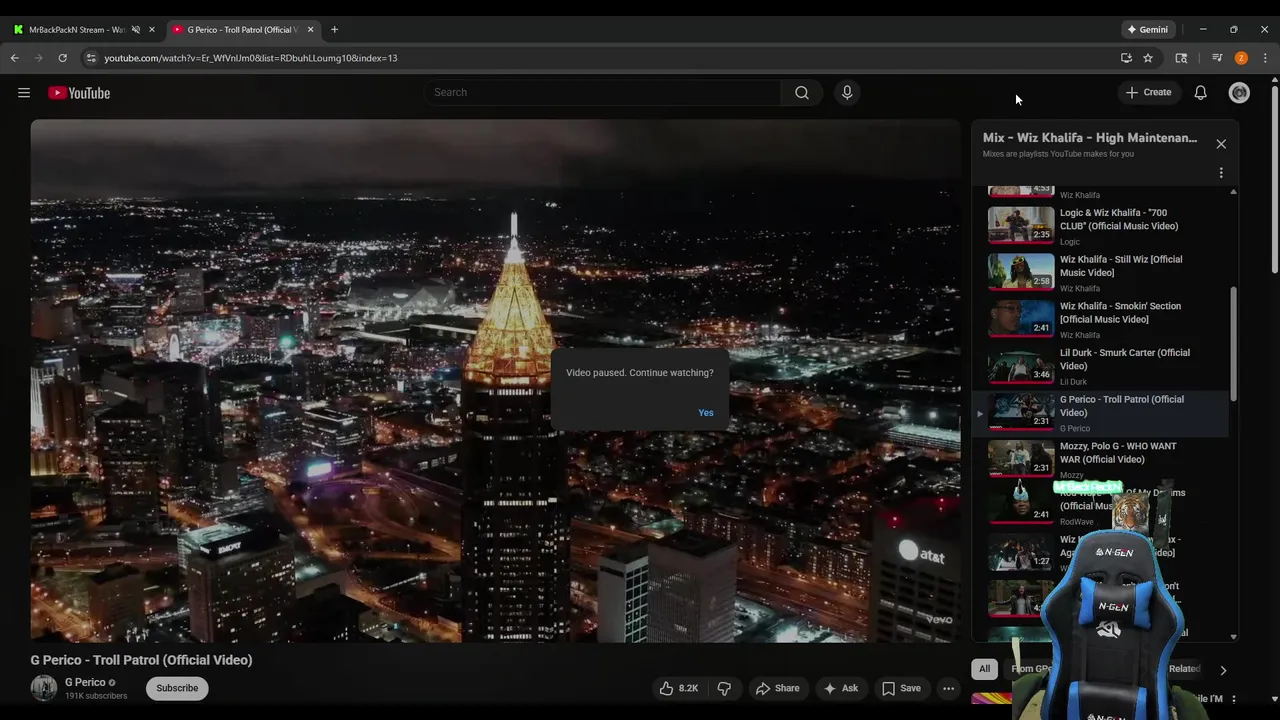Dislike the video with thumbs down
This screenshot has width=1280, height=720.
[x=724, y=688]
